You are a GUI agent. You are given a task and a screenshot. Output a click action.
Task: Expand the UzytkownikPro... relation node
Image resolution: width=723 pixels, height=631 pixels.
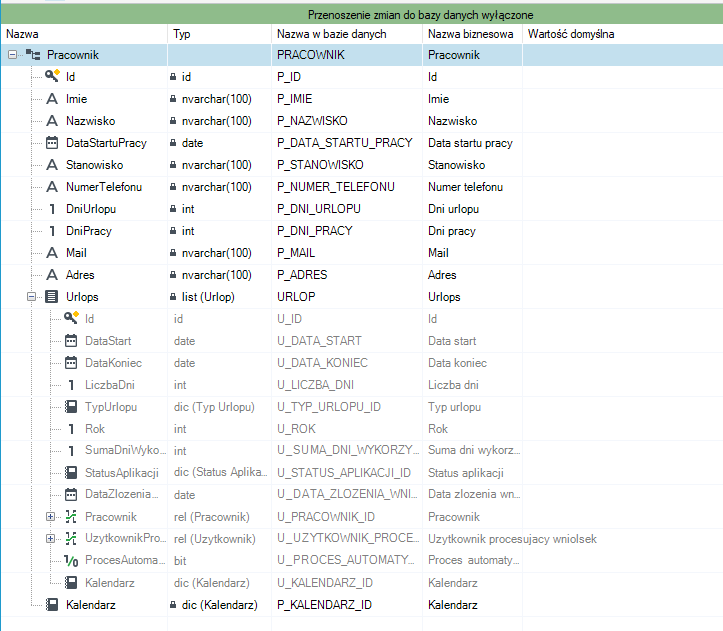pyautogui.click(x=50, y=538)
